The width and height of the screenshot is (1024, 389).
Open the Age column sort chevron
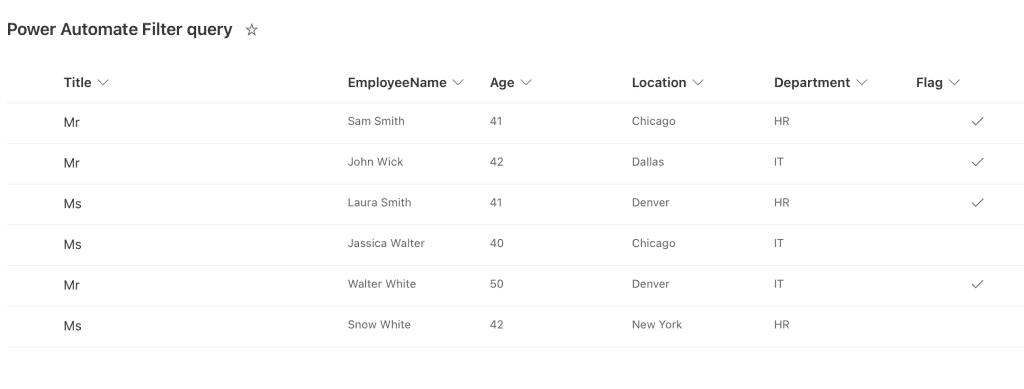click(526, 82)
